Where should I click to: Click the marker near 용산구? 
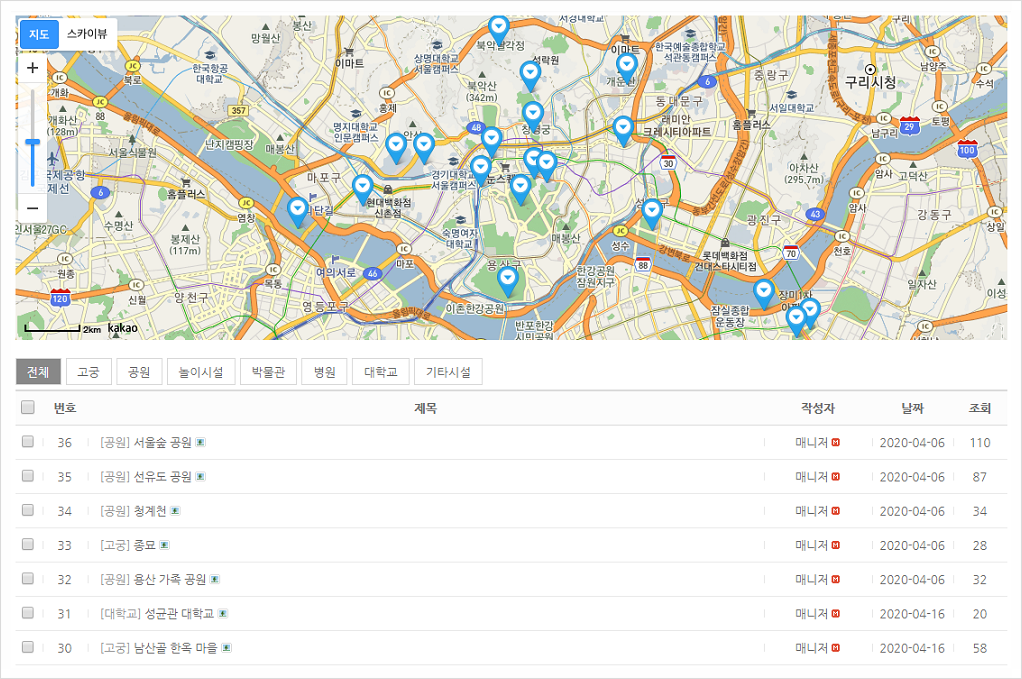tap(507, 282)
